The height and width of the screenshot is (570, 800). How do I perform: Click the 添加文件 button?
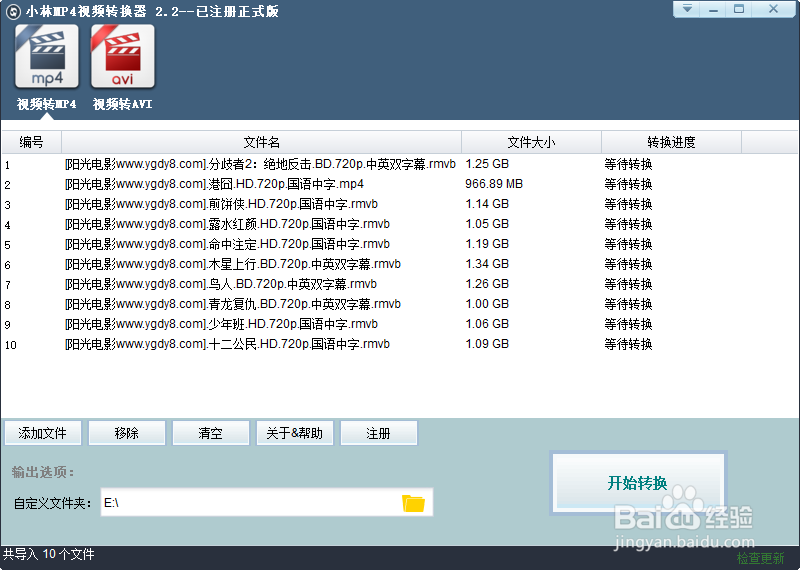tap(43, 433)
